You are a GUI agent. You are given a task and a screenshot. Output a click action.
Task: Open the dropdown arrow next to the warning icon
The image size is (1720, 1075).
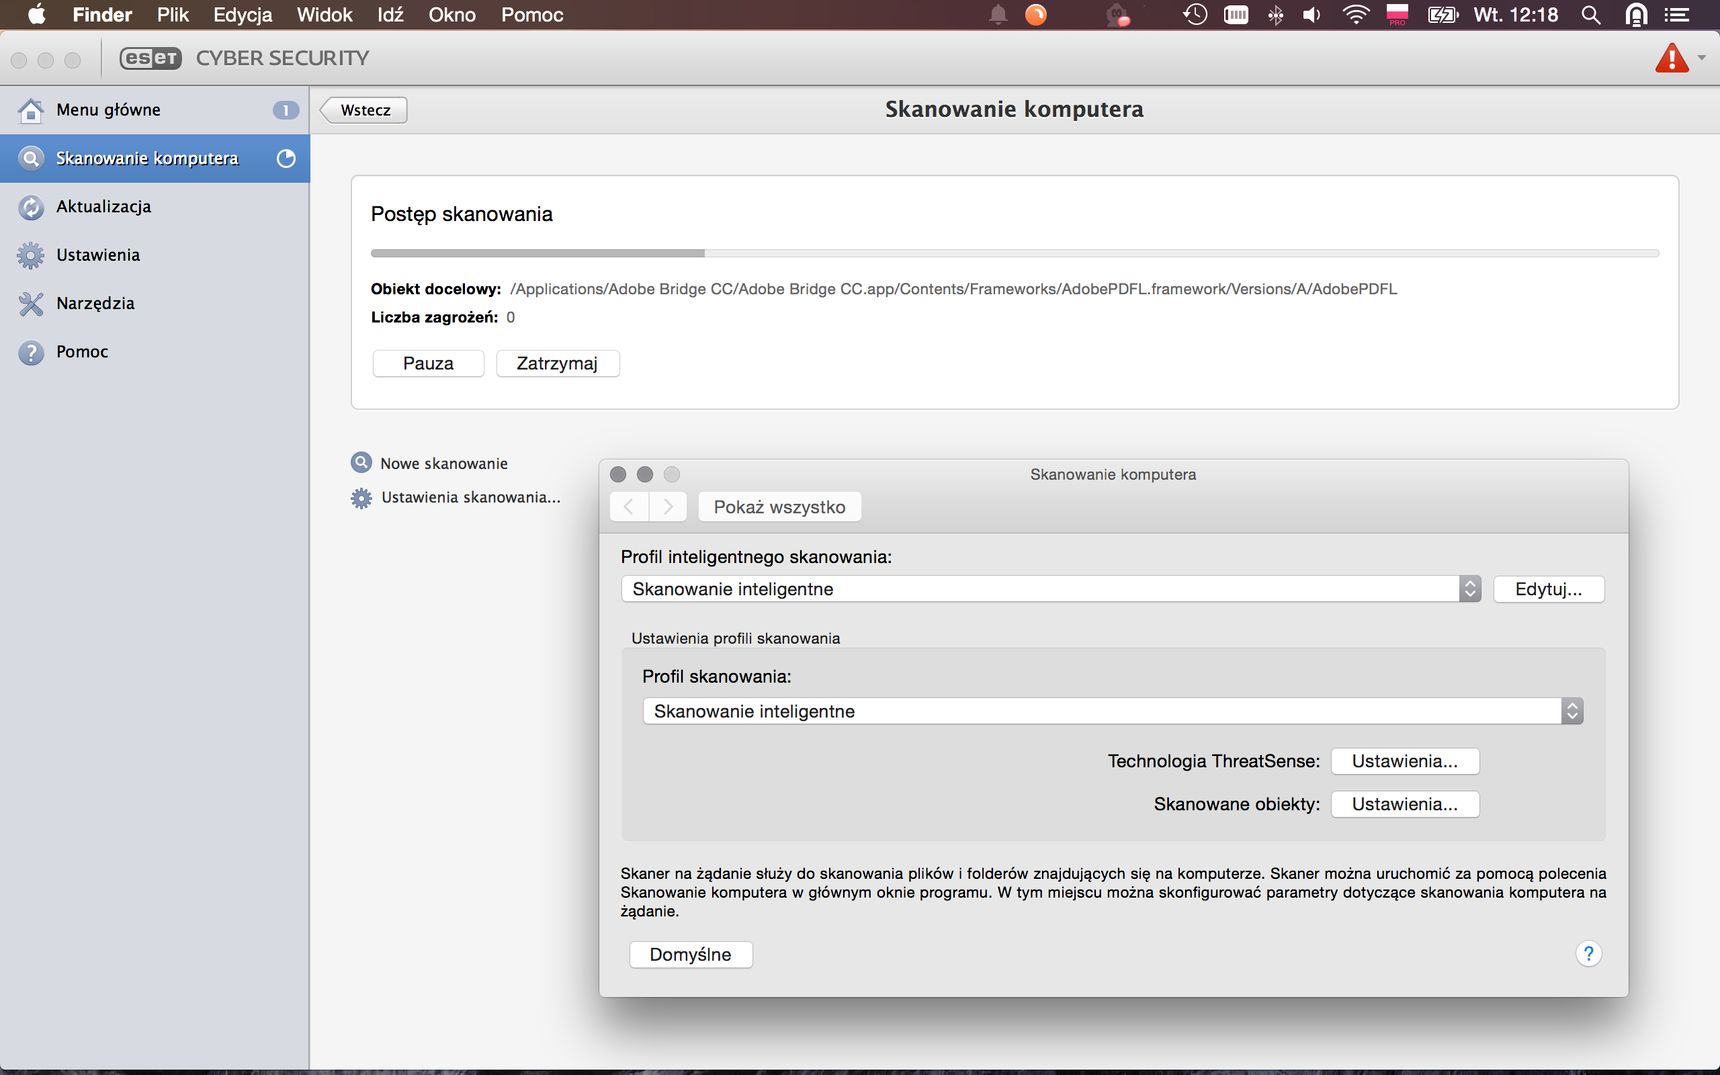[1701, 58]
